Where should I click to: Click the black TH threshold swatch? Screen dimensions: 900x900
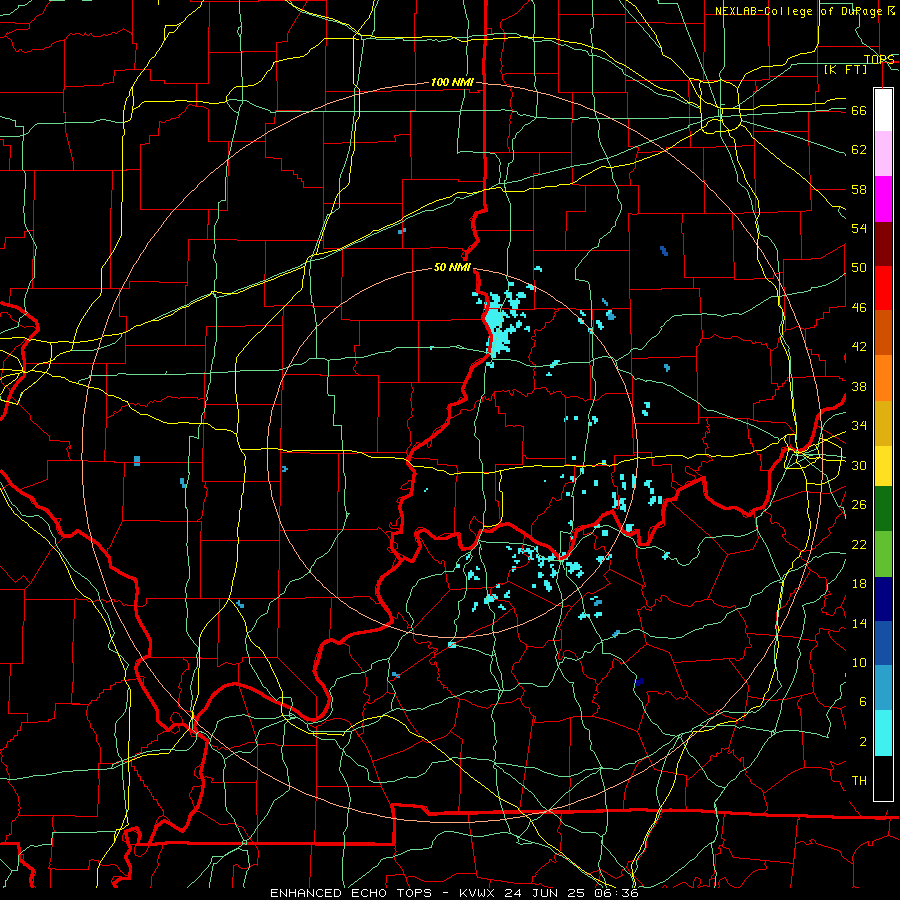pyautogui.click(x=883, y=777)
